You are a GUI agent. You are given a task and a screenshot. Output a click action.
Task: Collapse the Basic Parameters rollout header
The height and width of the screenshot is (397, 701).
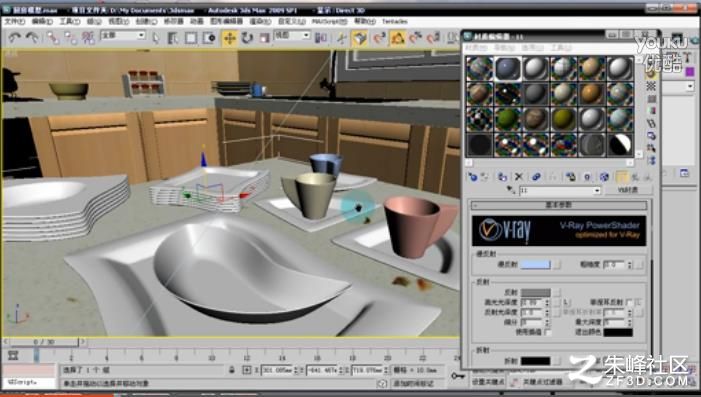559,205
